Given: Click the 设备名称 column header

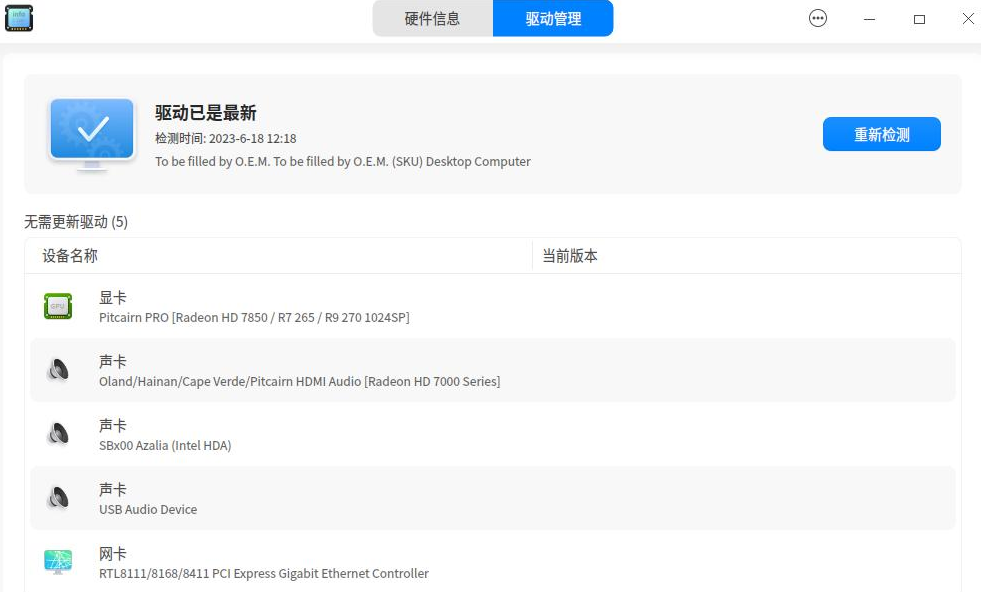Looking at the screenshot, I should [71, 256].
